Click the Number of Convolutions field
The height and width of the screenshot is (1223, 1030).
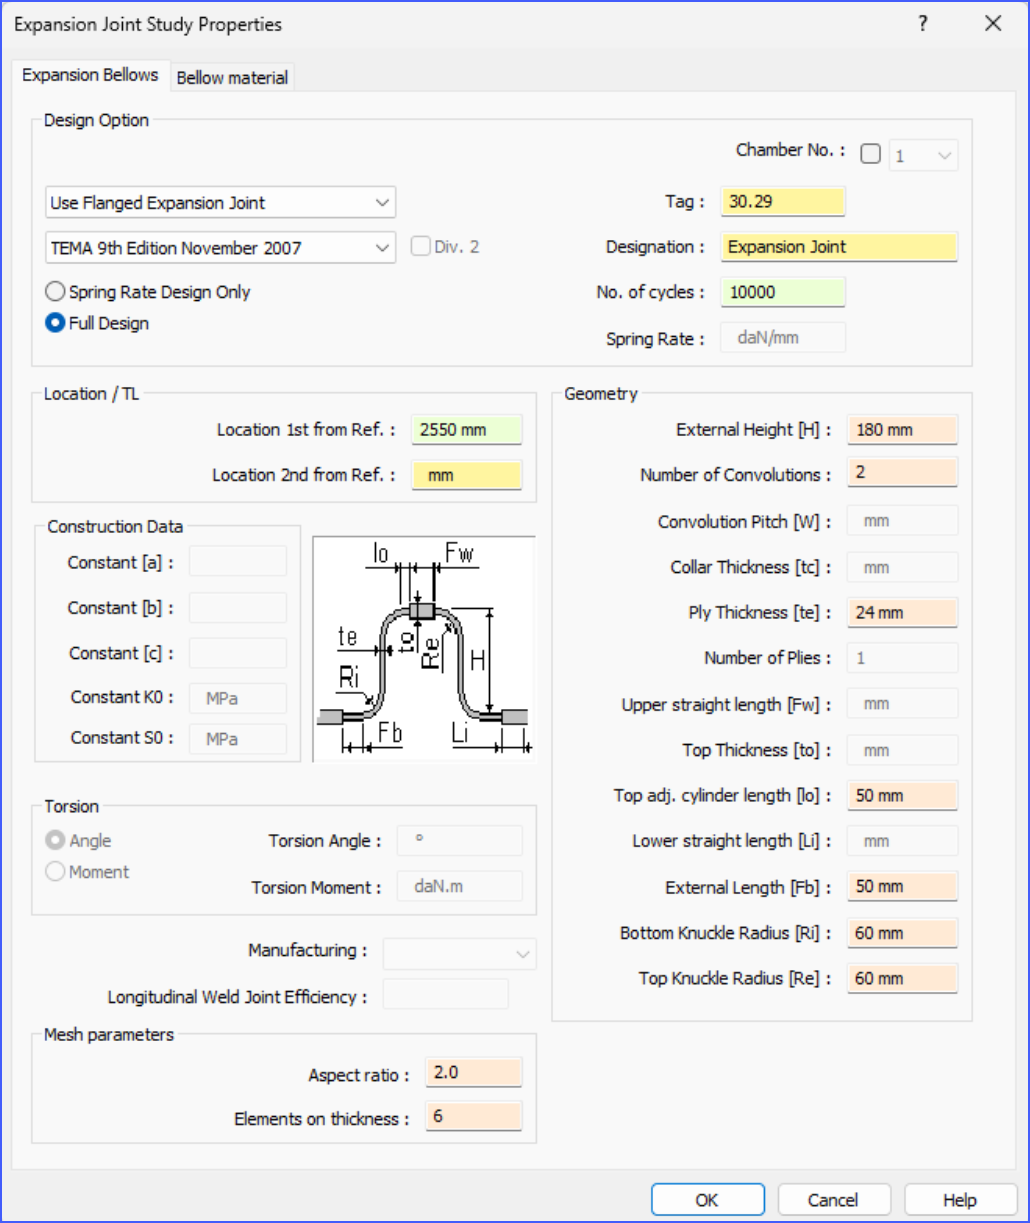(x=902, y=473)
